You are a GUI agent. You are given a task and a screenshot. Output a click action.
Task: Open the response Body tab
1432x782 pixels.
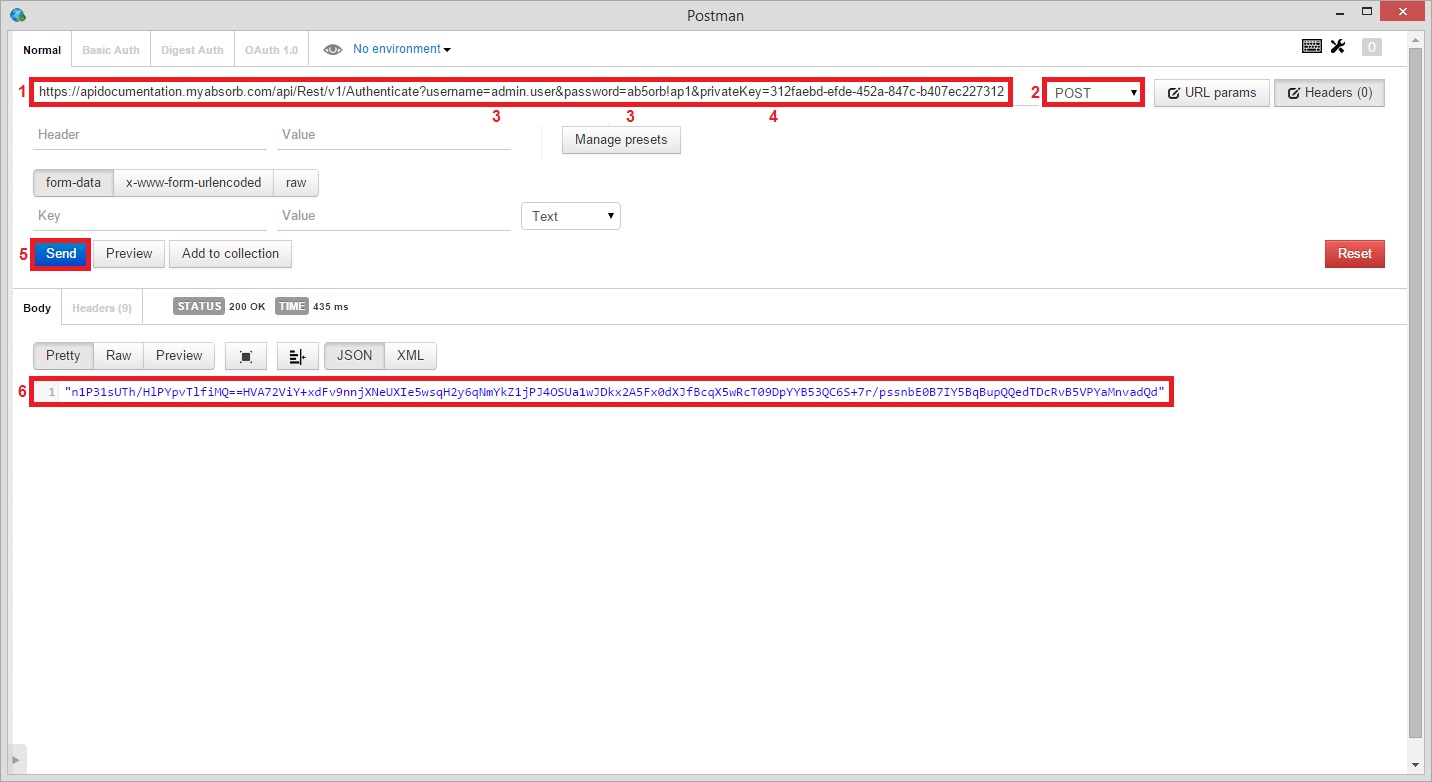37,308
